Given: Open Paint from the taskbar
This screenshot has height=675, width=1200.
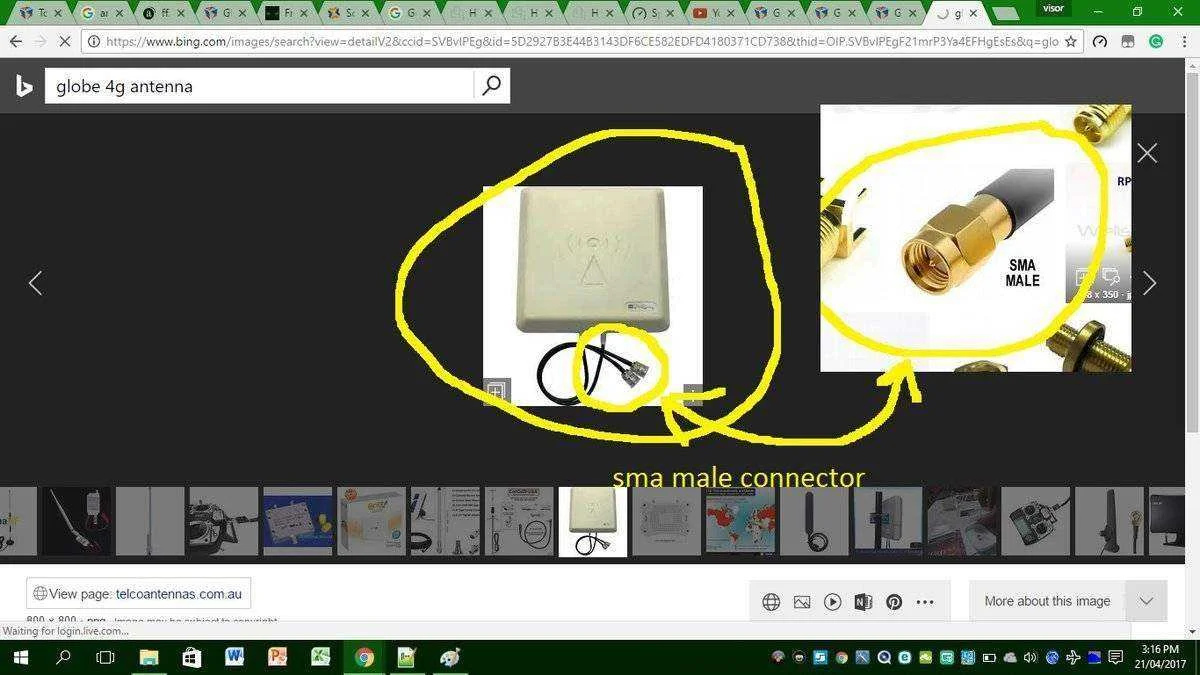Looking at the screenshot, I should pos(450,657).
